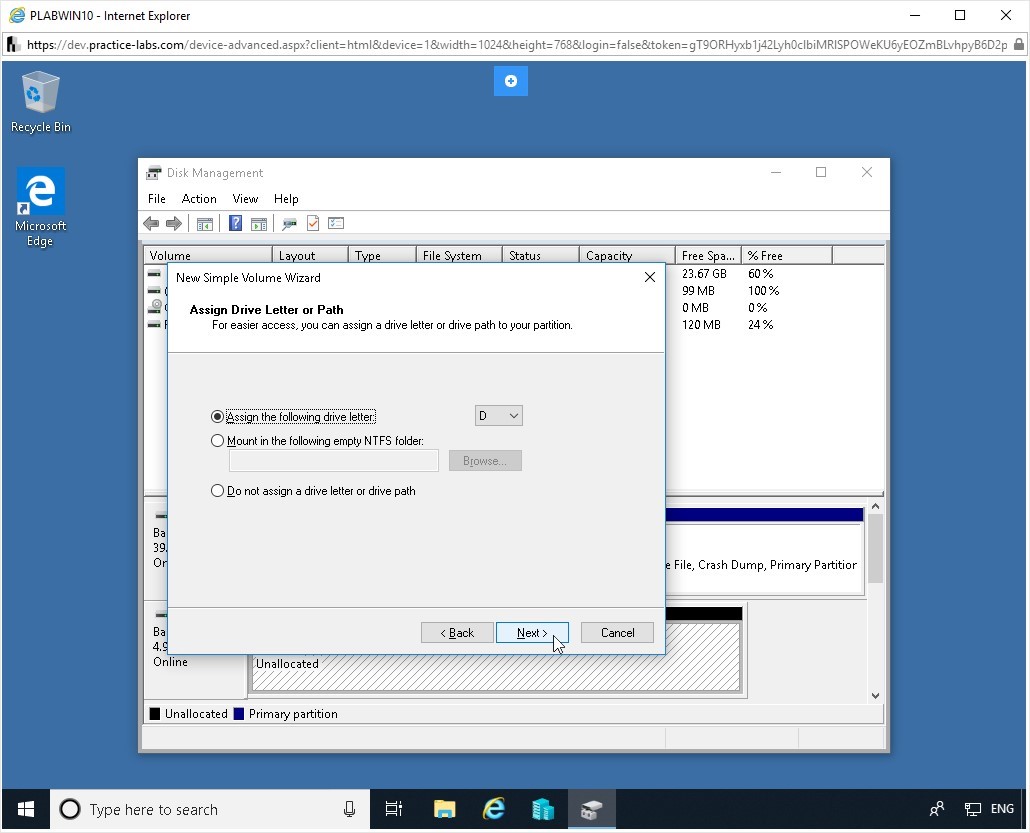Select 'Assign the following drive letter' option
Screen dimensions: 1030x833
click(x=293, y=416)
